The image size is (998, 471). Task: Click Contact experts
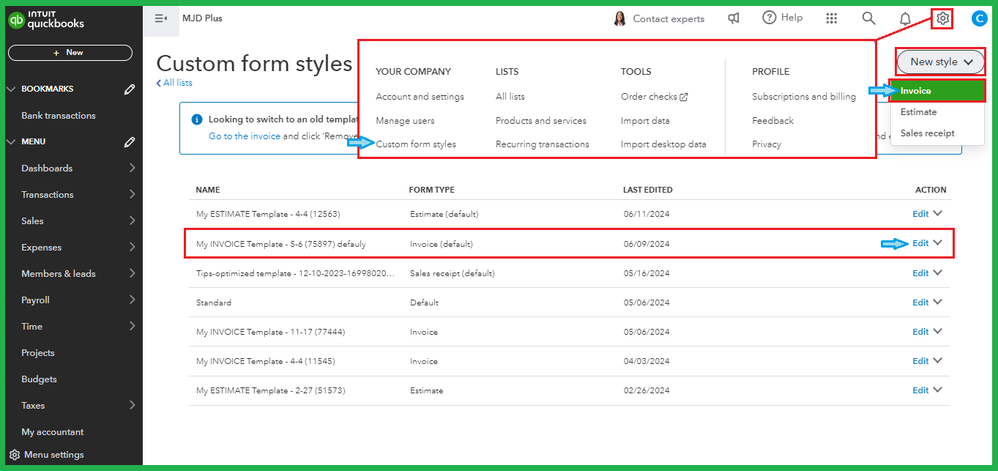pyautogui.click(x=668, y=19)
